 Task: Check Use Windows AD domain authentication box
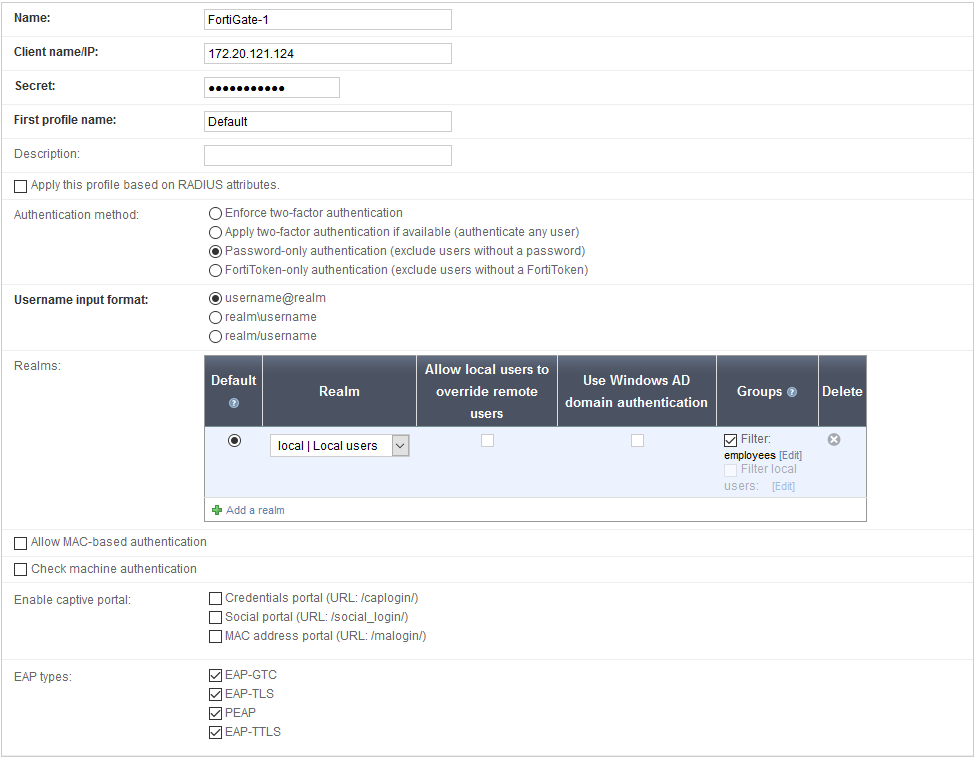point(637,440)
